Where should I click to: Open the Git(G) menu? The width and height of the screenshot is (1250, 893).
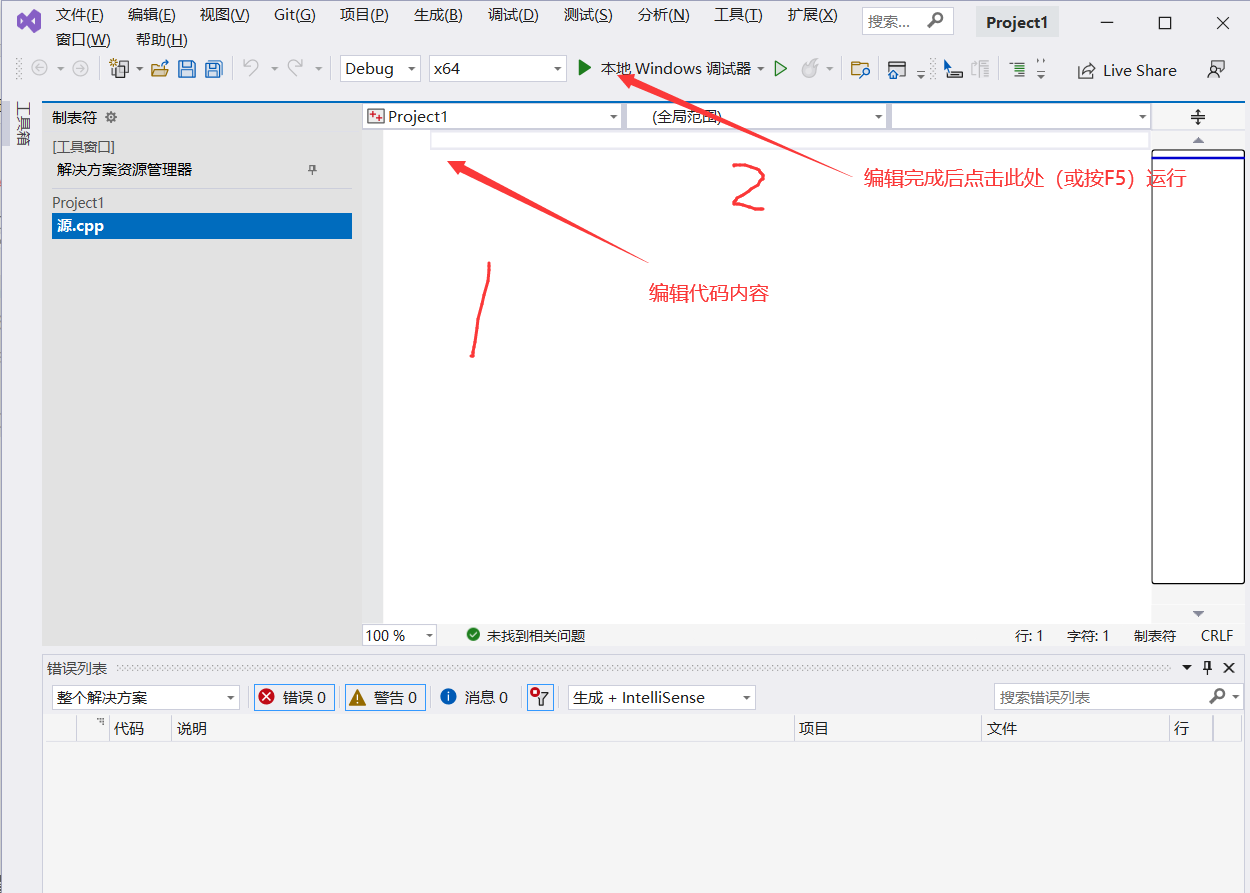(x=295, y=15)
